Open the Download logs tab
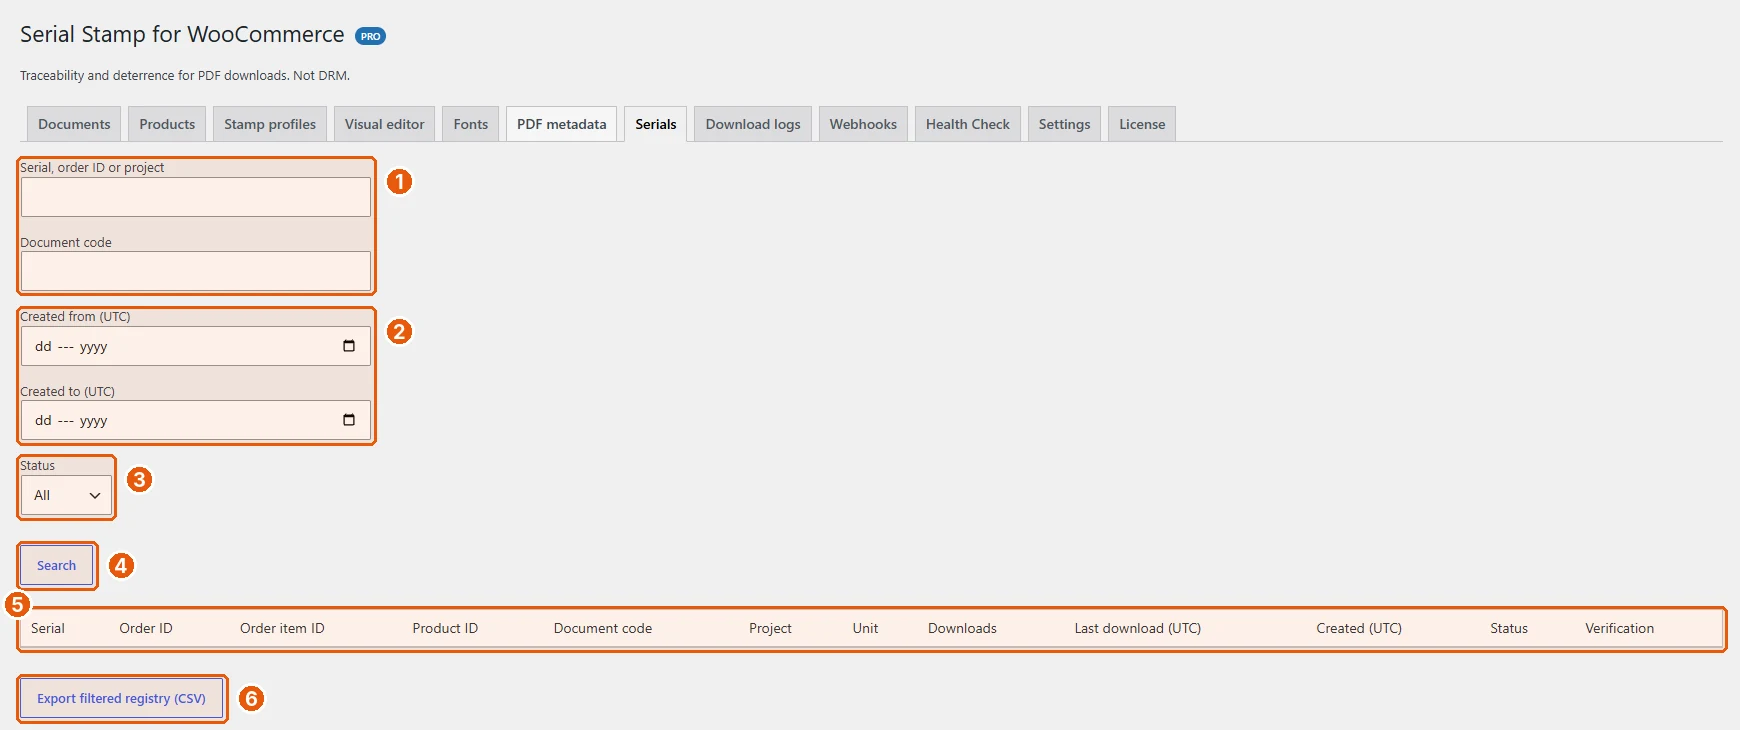The width and height of the screenshot is (1740, 730). 753,124
